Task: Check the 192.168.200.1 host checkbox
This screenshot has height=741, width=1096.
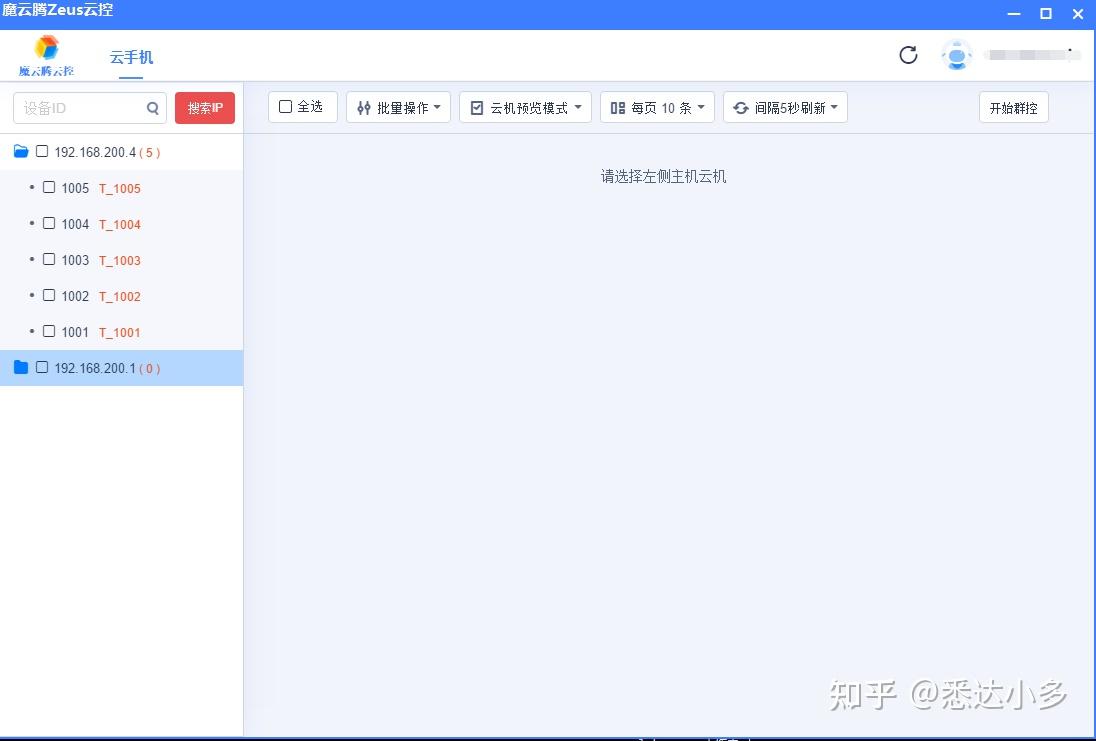Action: (42, 367)
